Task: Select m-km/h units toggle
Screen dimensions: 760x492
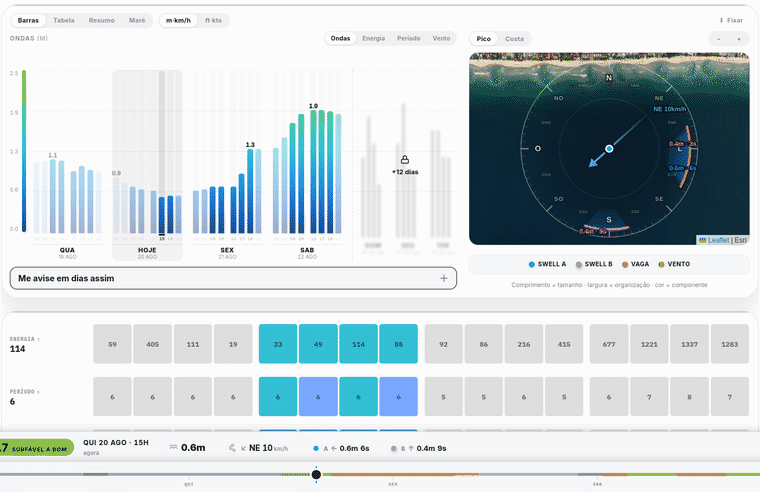Action: tap(178, 20)
